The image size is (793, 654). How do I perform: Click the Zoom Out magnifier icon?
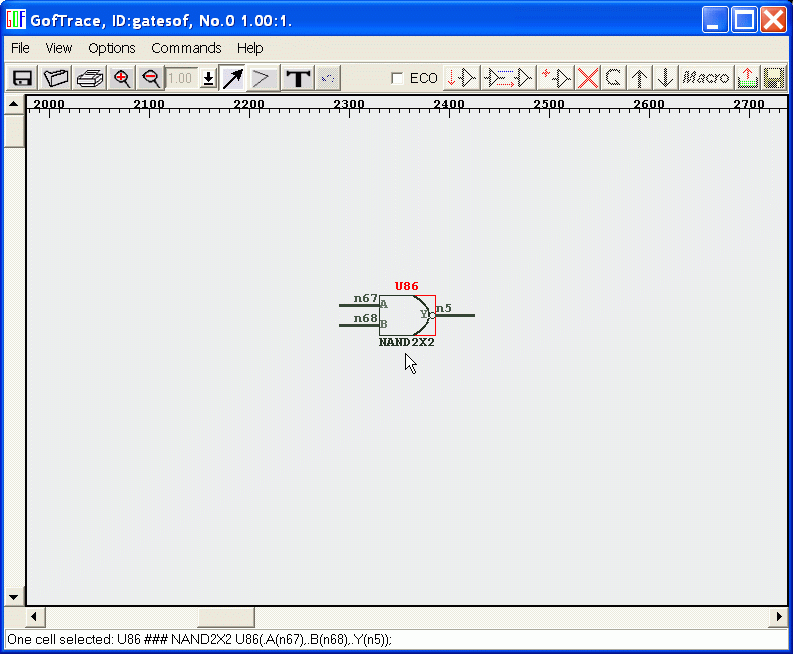[x=150, y=78]
